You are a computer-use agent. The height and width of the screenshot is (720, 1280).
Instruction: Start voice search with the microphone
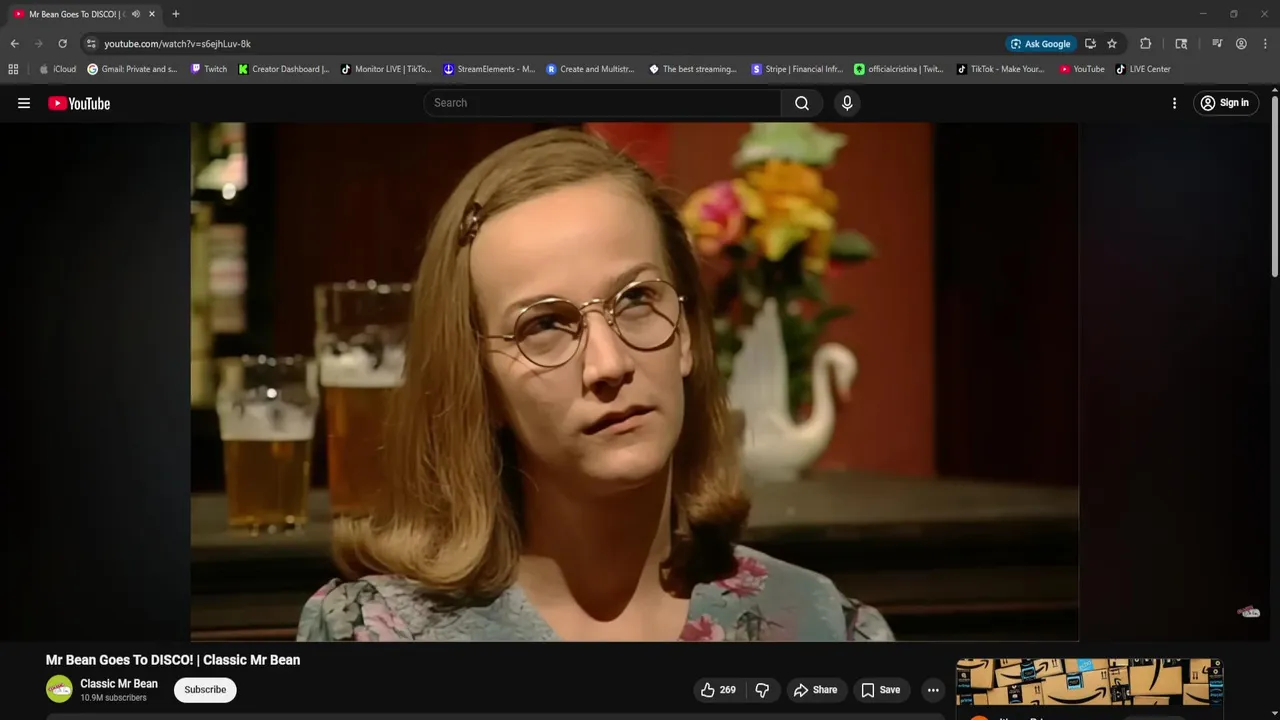847,103
